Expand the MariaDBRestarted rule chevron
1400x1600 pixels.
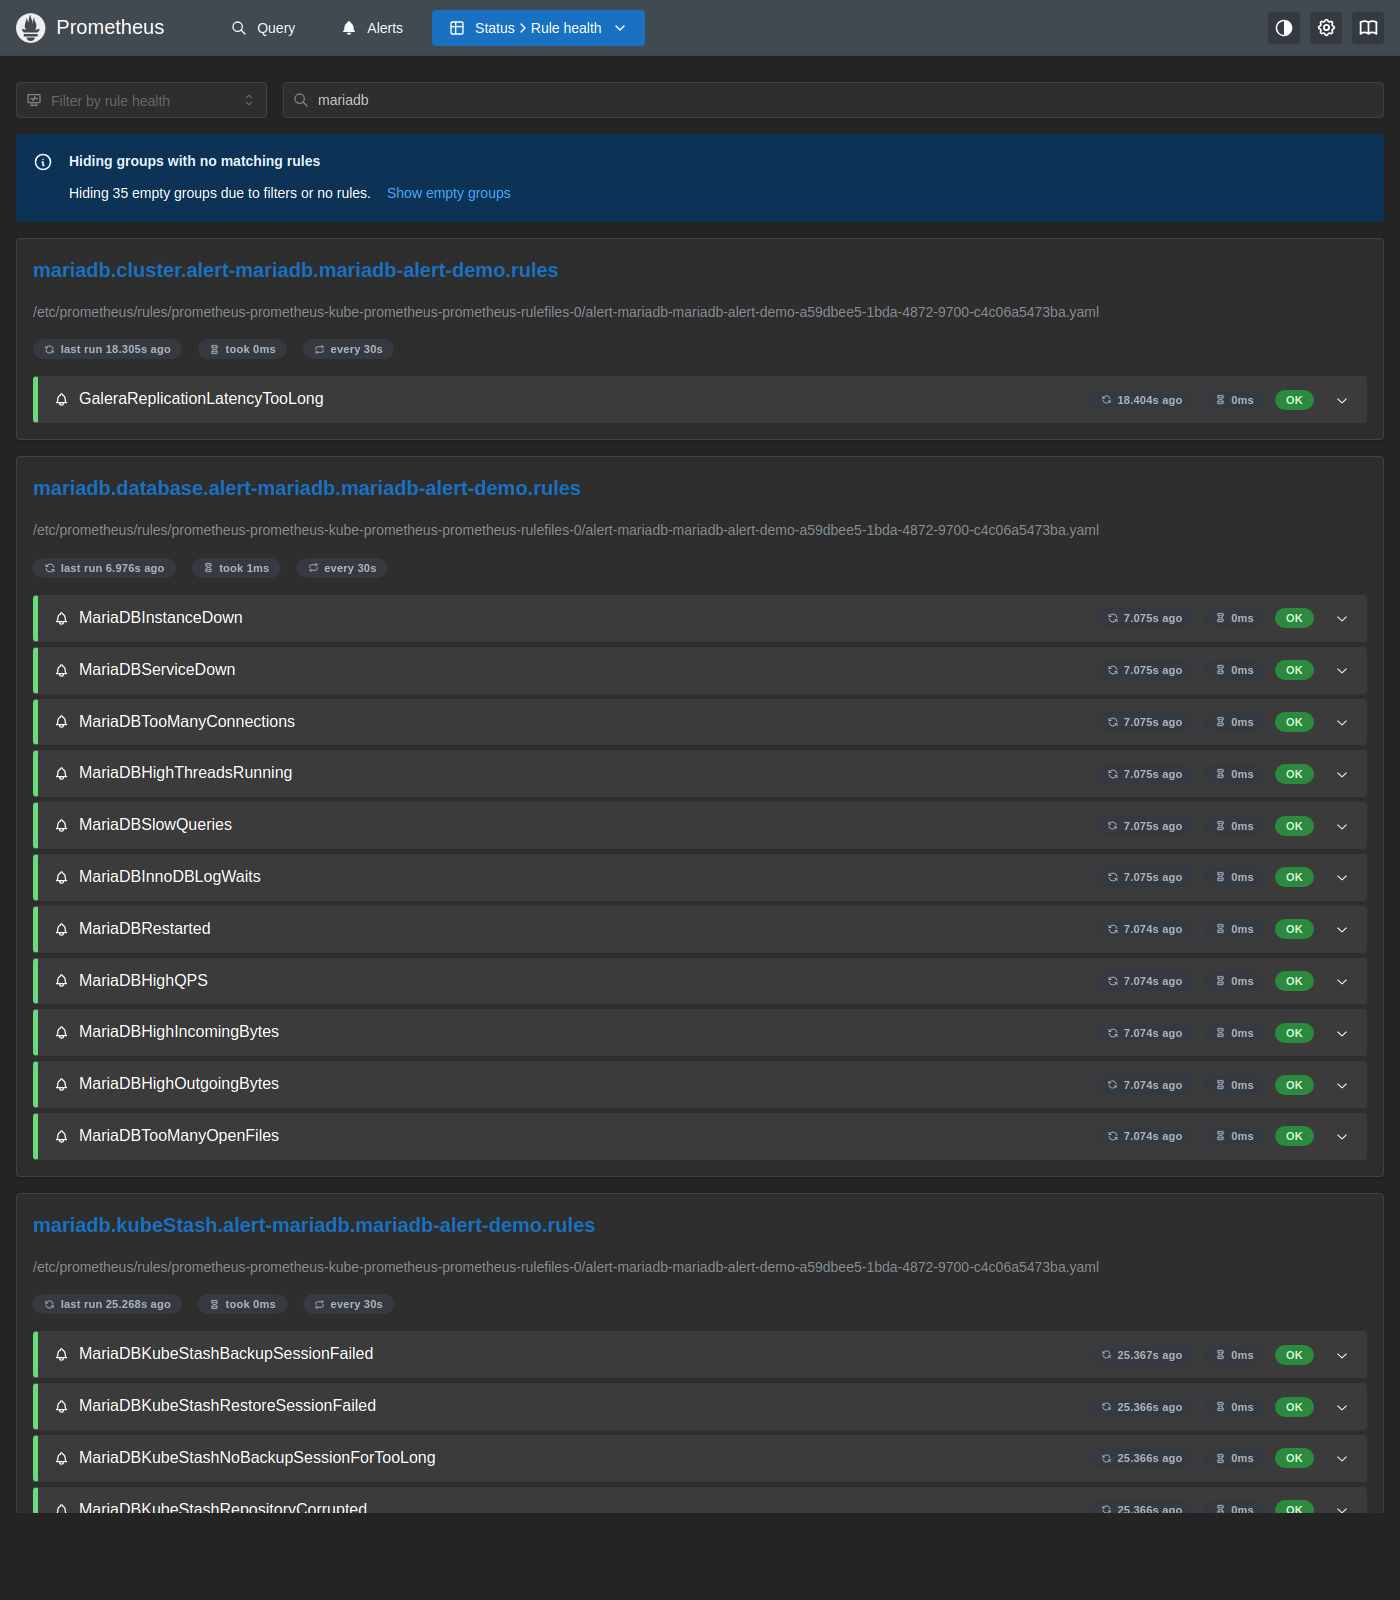coord(1342,930)
